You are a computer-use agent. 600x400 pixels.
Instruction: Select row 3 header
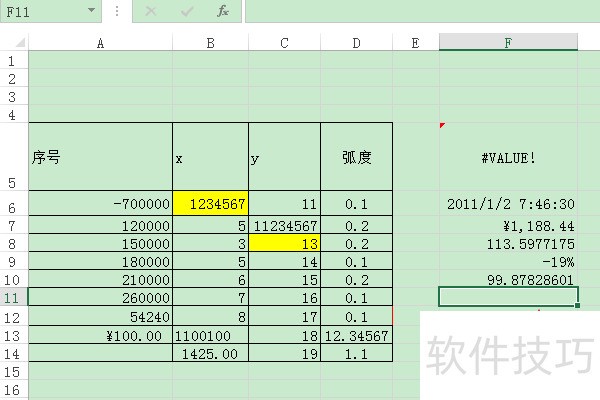(12, 96)
